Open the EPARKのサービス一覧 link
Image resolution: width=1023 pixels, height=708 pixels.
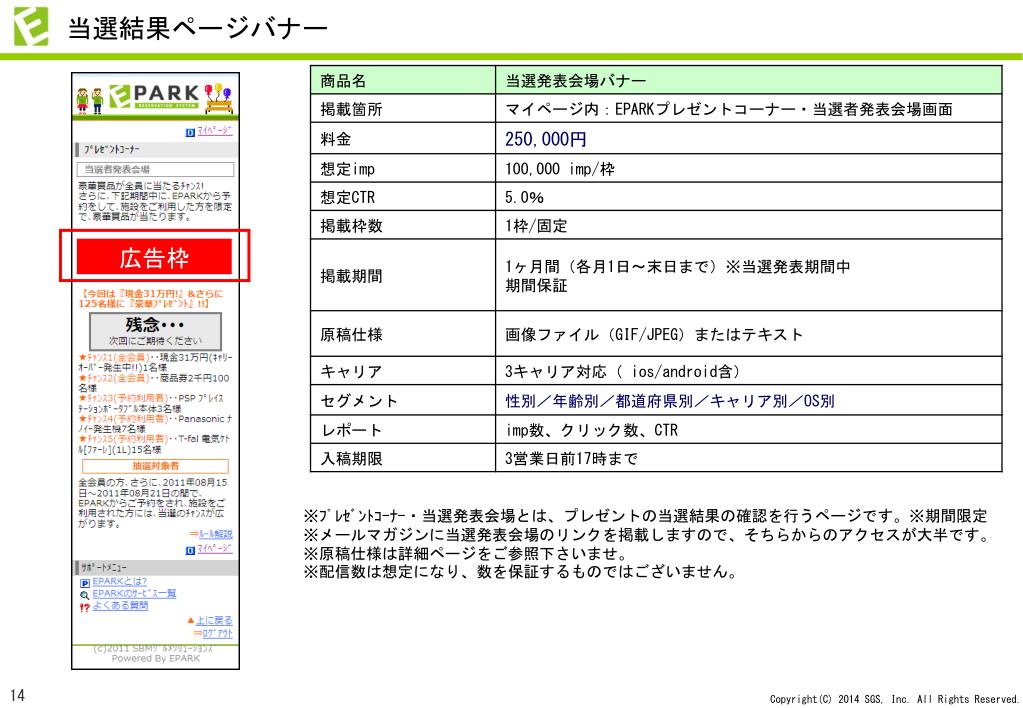coord(134,593)
